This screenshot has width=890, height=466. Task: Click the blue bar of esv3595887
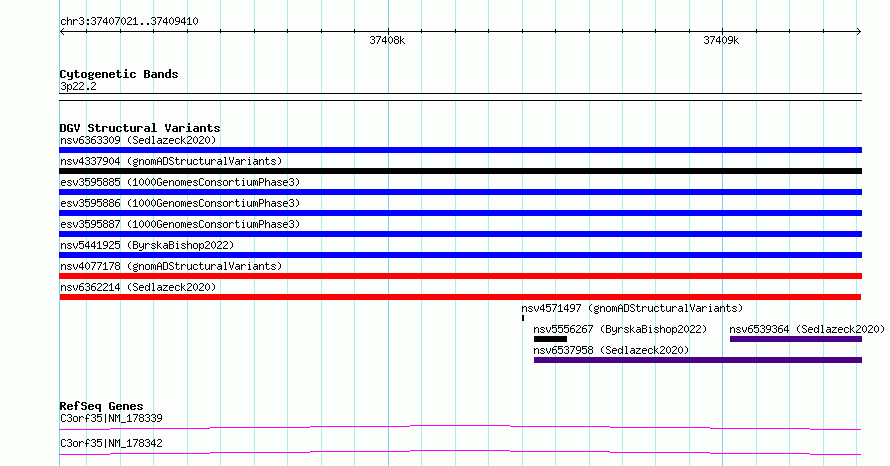coord(460,234)
